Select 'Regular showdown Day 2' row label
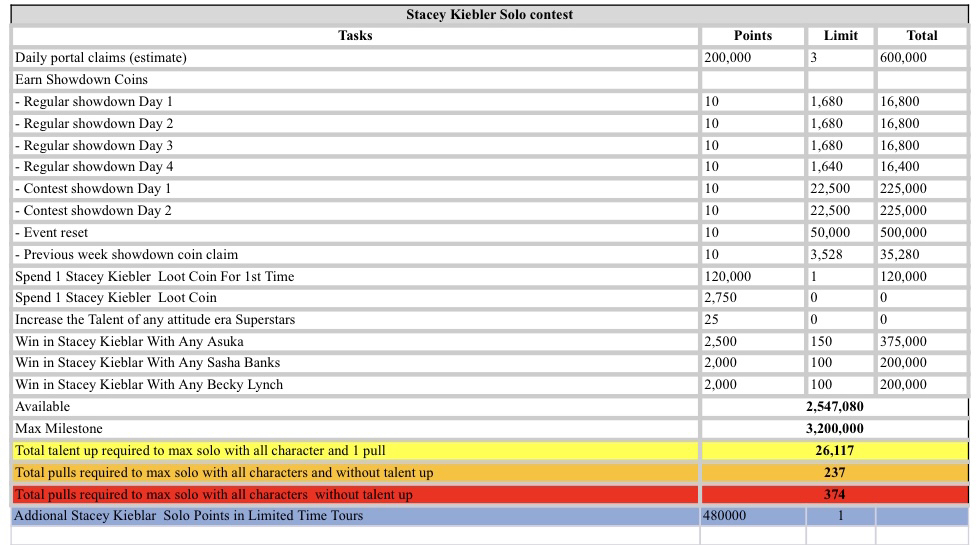 pyautogui.click(x=355, y=123)
